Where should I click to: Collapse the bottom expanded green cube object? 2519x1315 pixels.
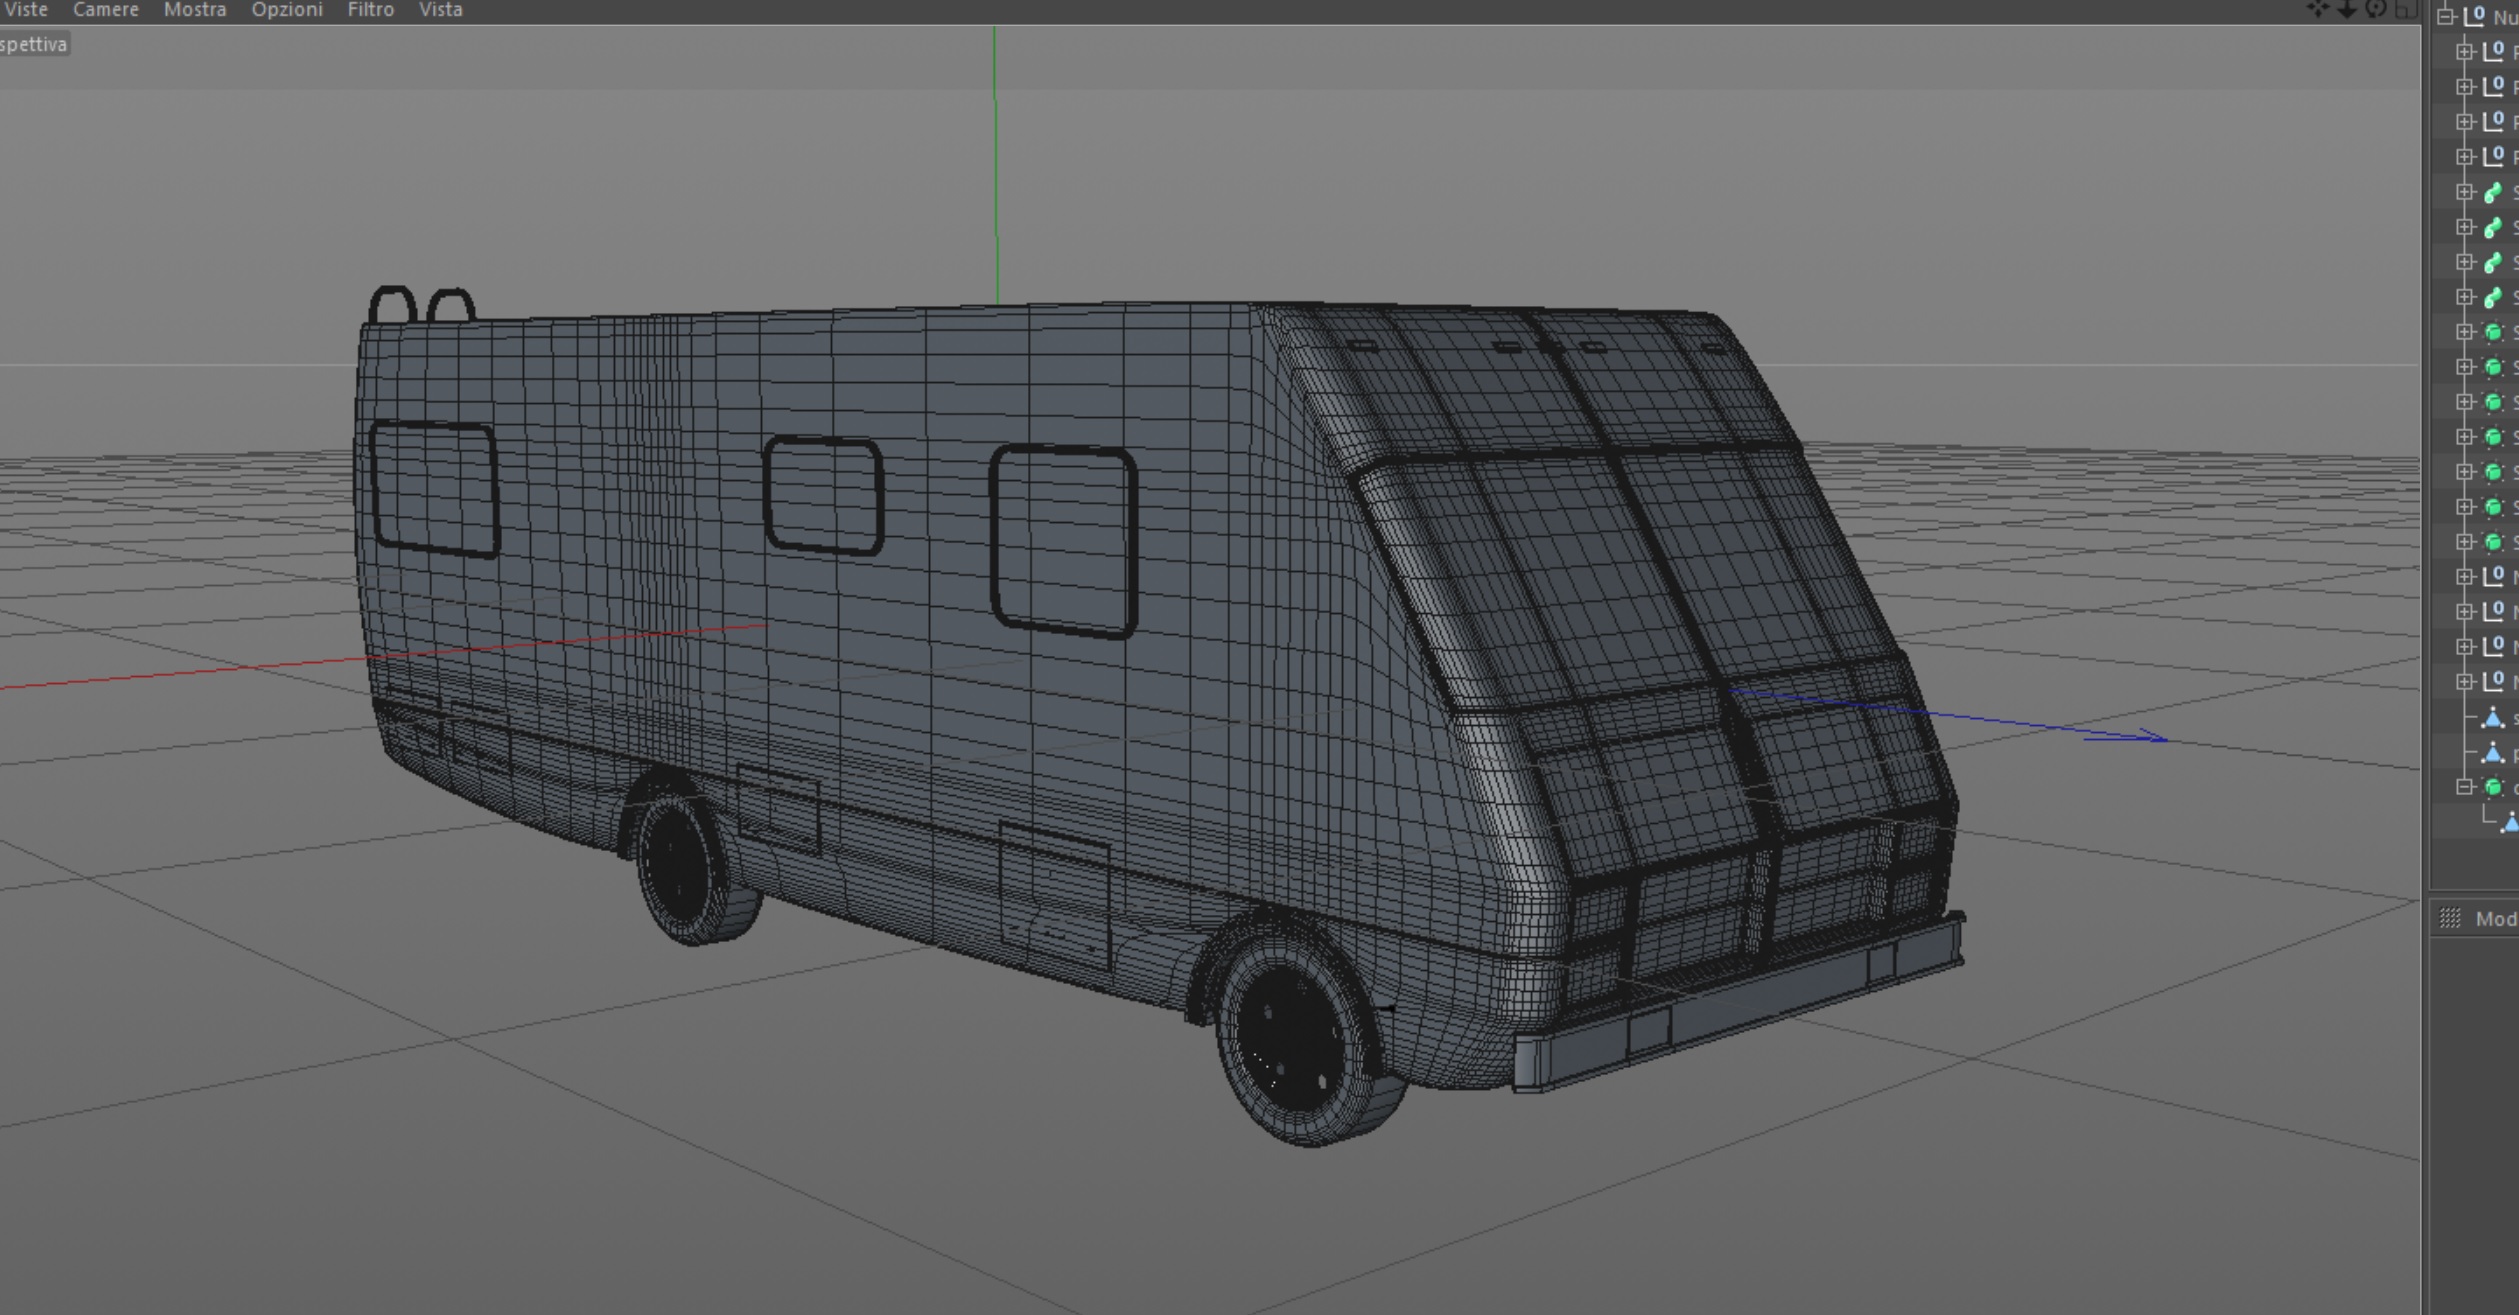click(2464, 787)
